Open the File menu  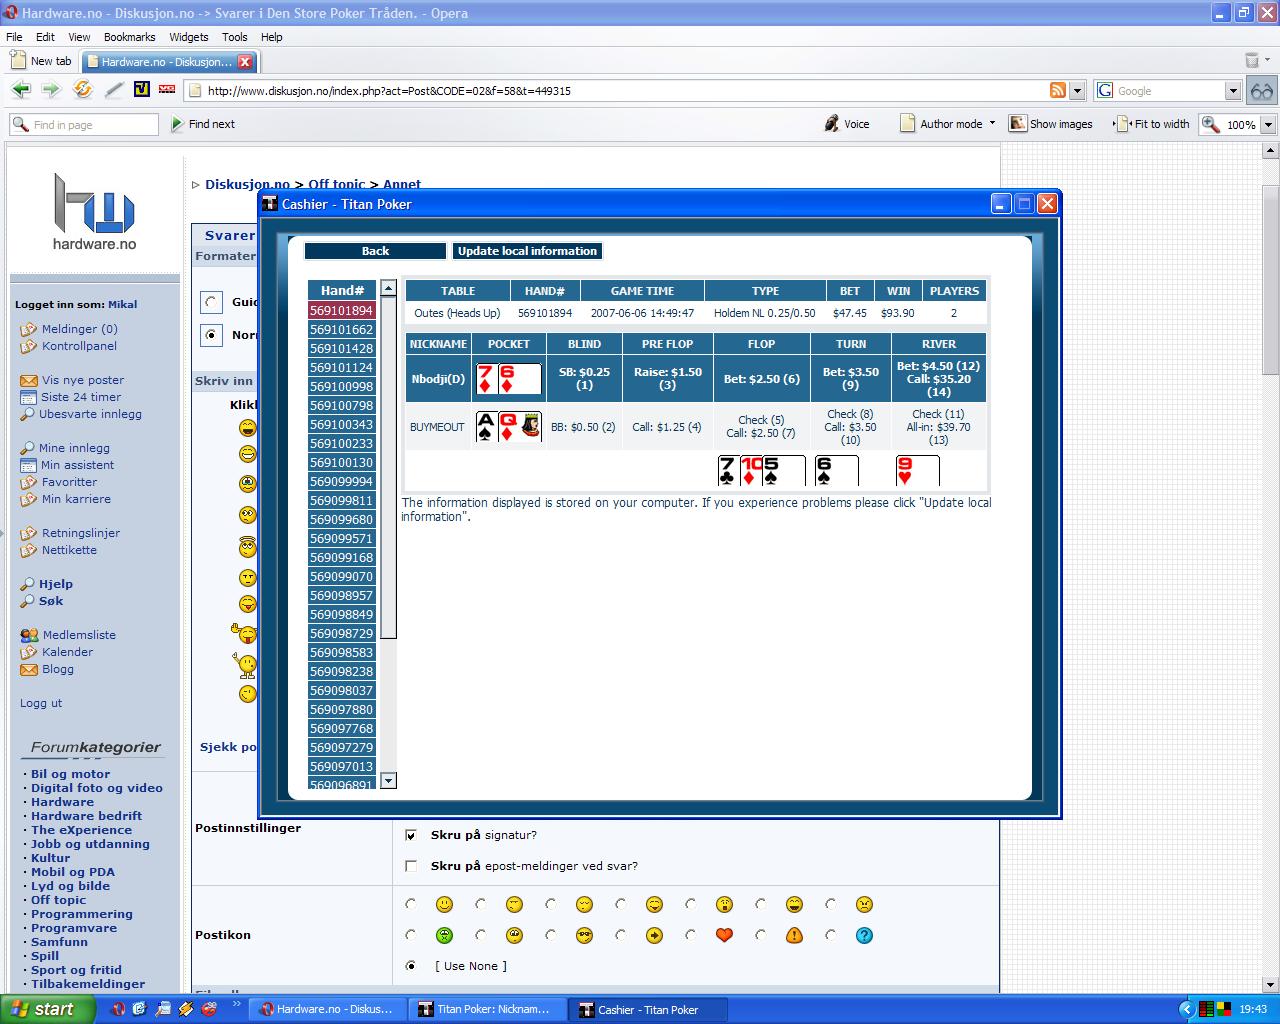click(14, 37)
